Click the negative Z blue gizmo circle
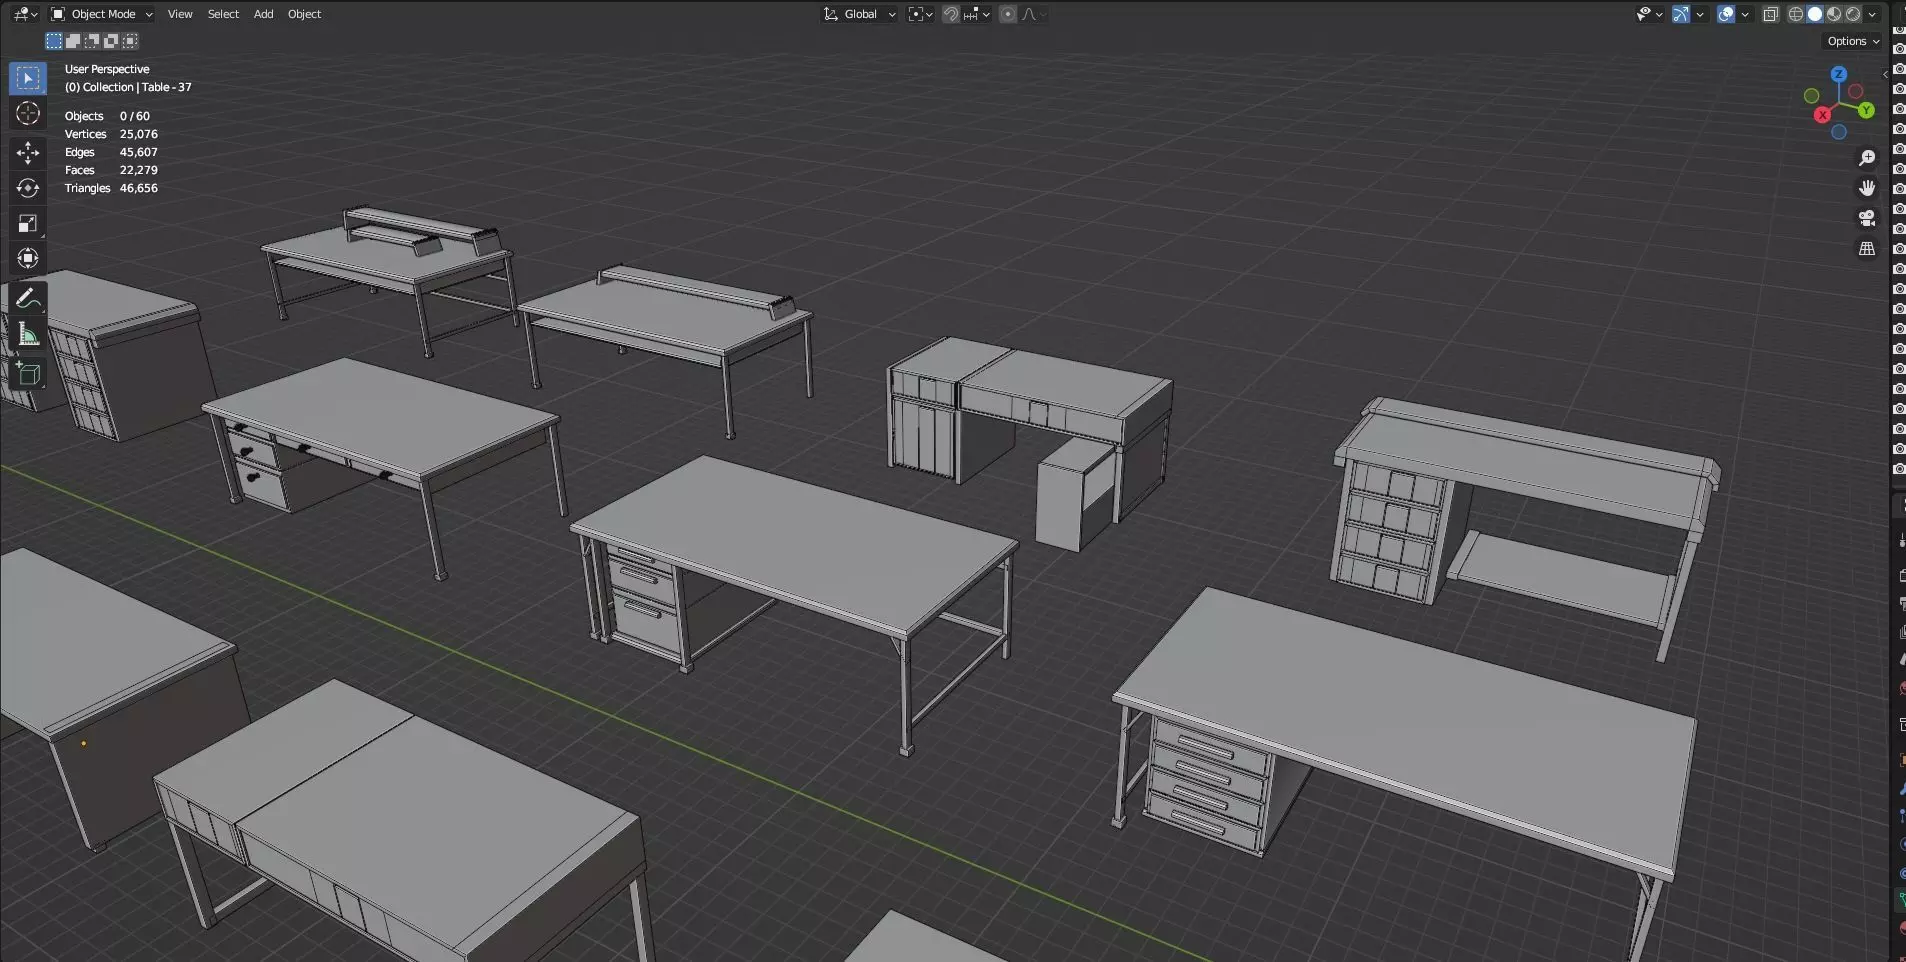The image size is (1906, 962). click(1839, 132)
